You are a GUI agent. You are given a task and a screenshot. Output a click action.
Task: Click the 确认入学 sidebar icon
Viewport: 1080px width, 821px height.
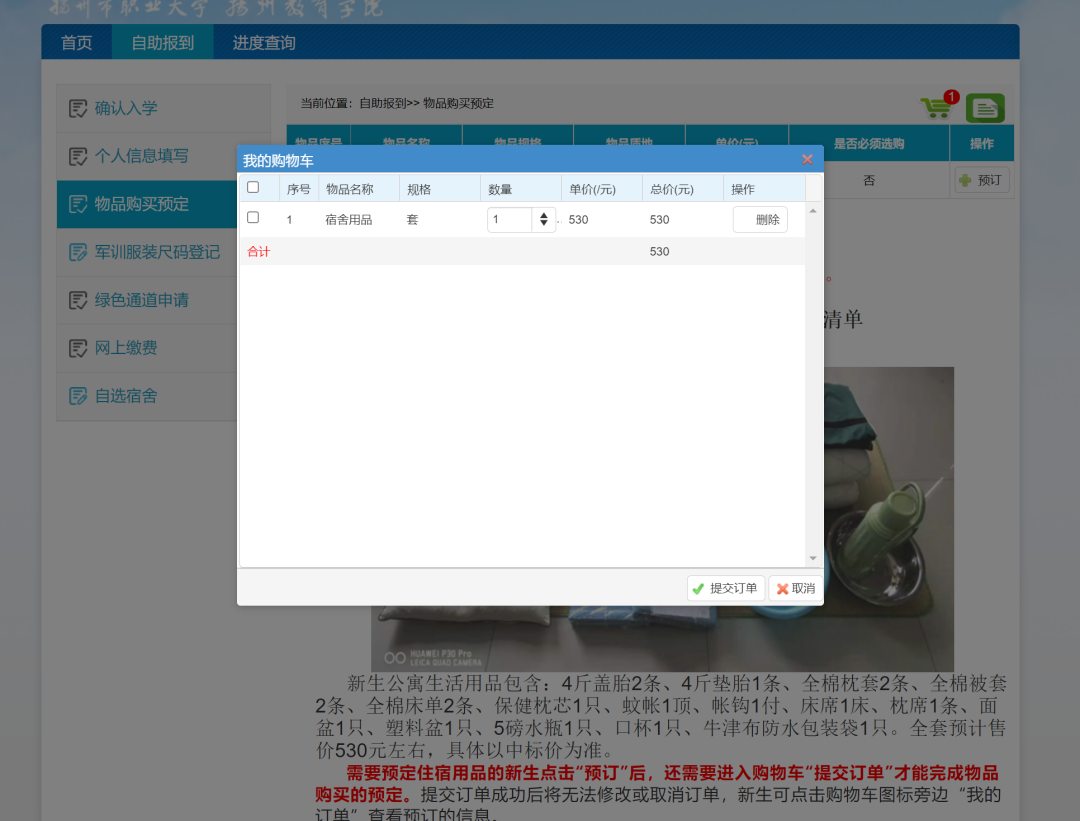pyautogui.click(x=78, y=108)
